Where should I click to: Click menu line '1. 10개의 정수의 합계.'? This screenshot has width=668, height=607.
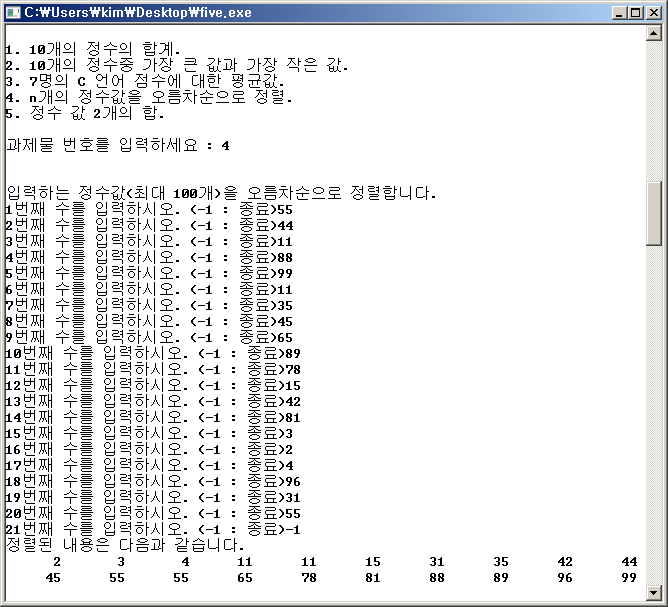coord(93,49)
